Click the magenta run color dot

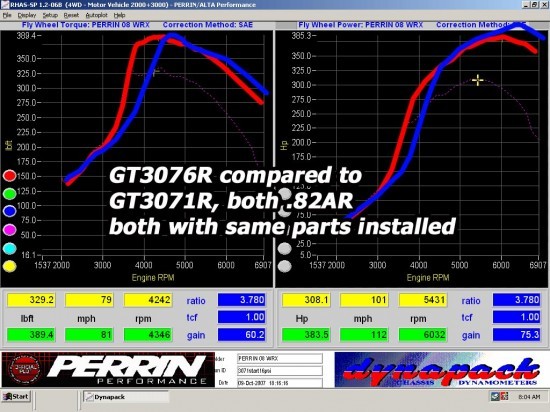[9, 230]
